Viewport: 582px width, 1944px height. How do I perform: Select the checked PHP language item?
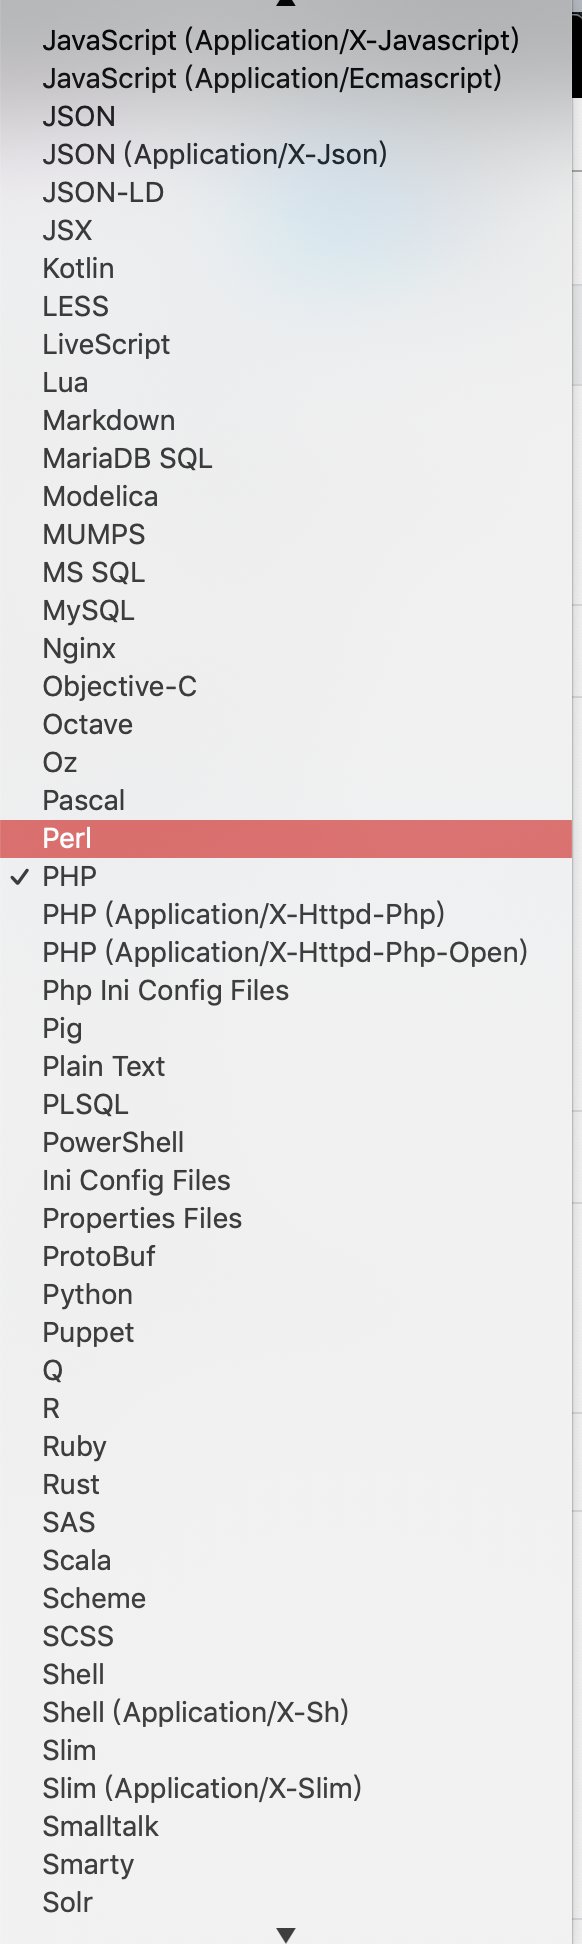(x=286, y=877)
